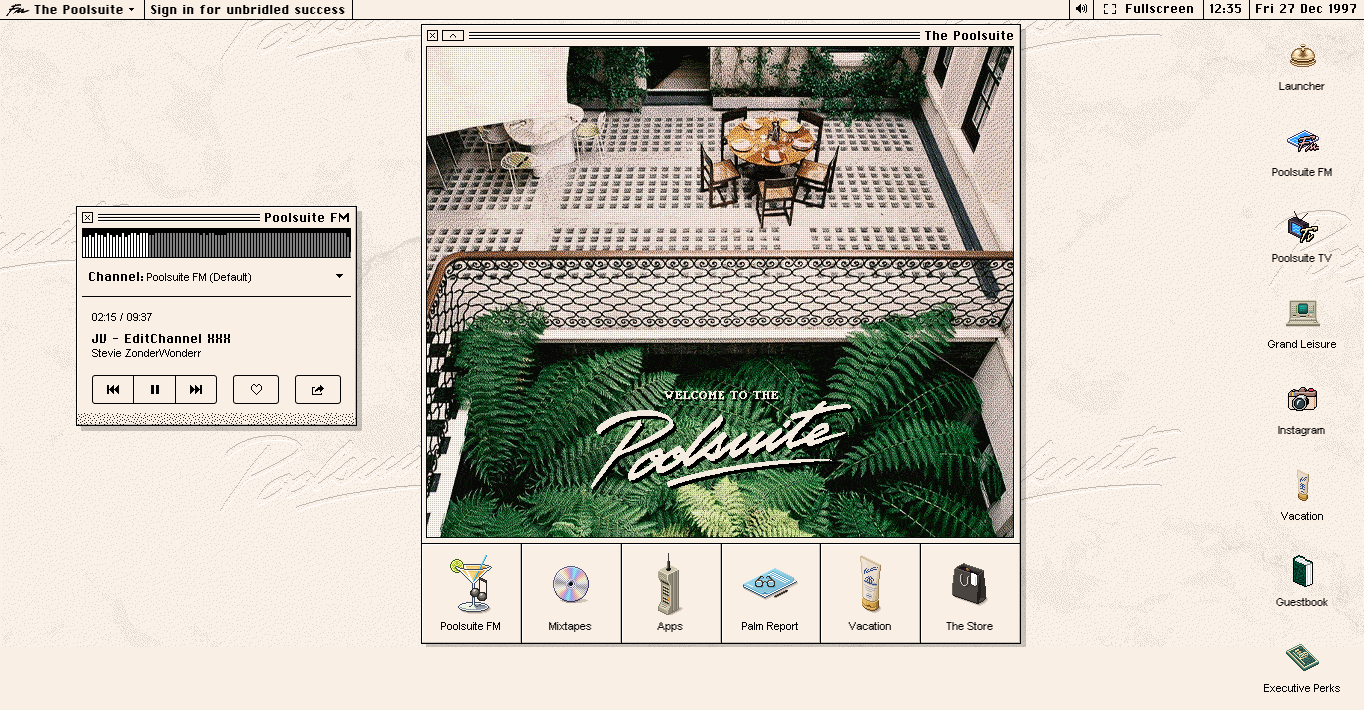
Task: Enter Fullscreen mode
Action: click(1148, 9)
